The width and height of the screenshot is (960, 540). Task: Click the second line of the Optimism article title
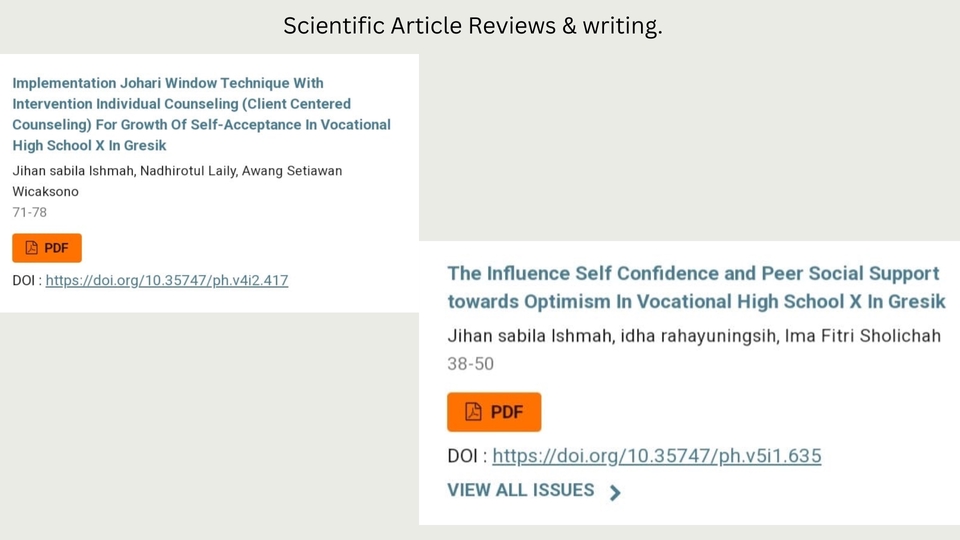(696, 302)
